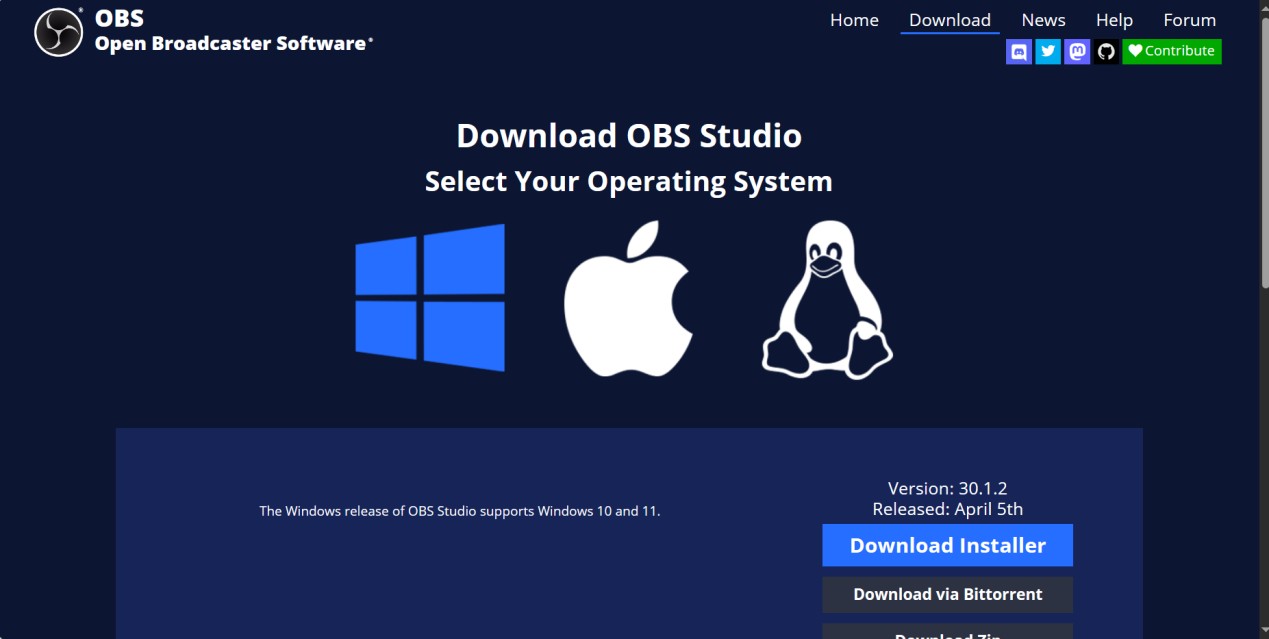The height and width of the screenshot is (639, 1269).
Task: Click the Windows 10 and 11 support text
Action: (460, 511)
